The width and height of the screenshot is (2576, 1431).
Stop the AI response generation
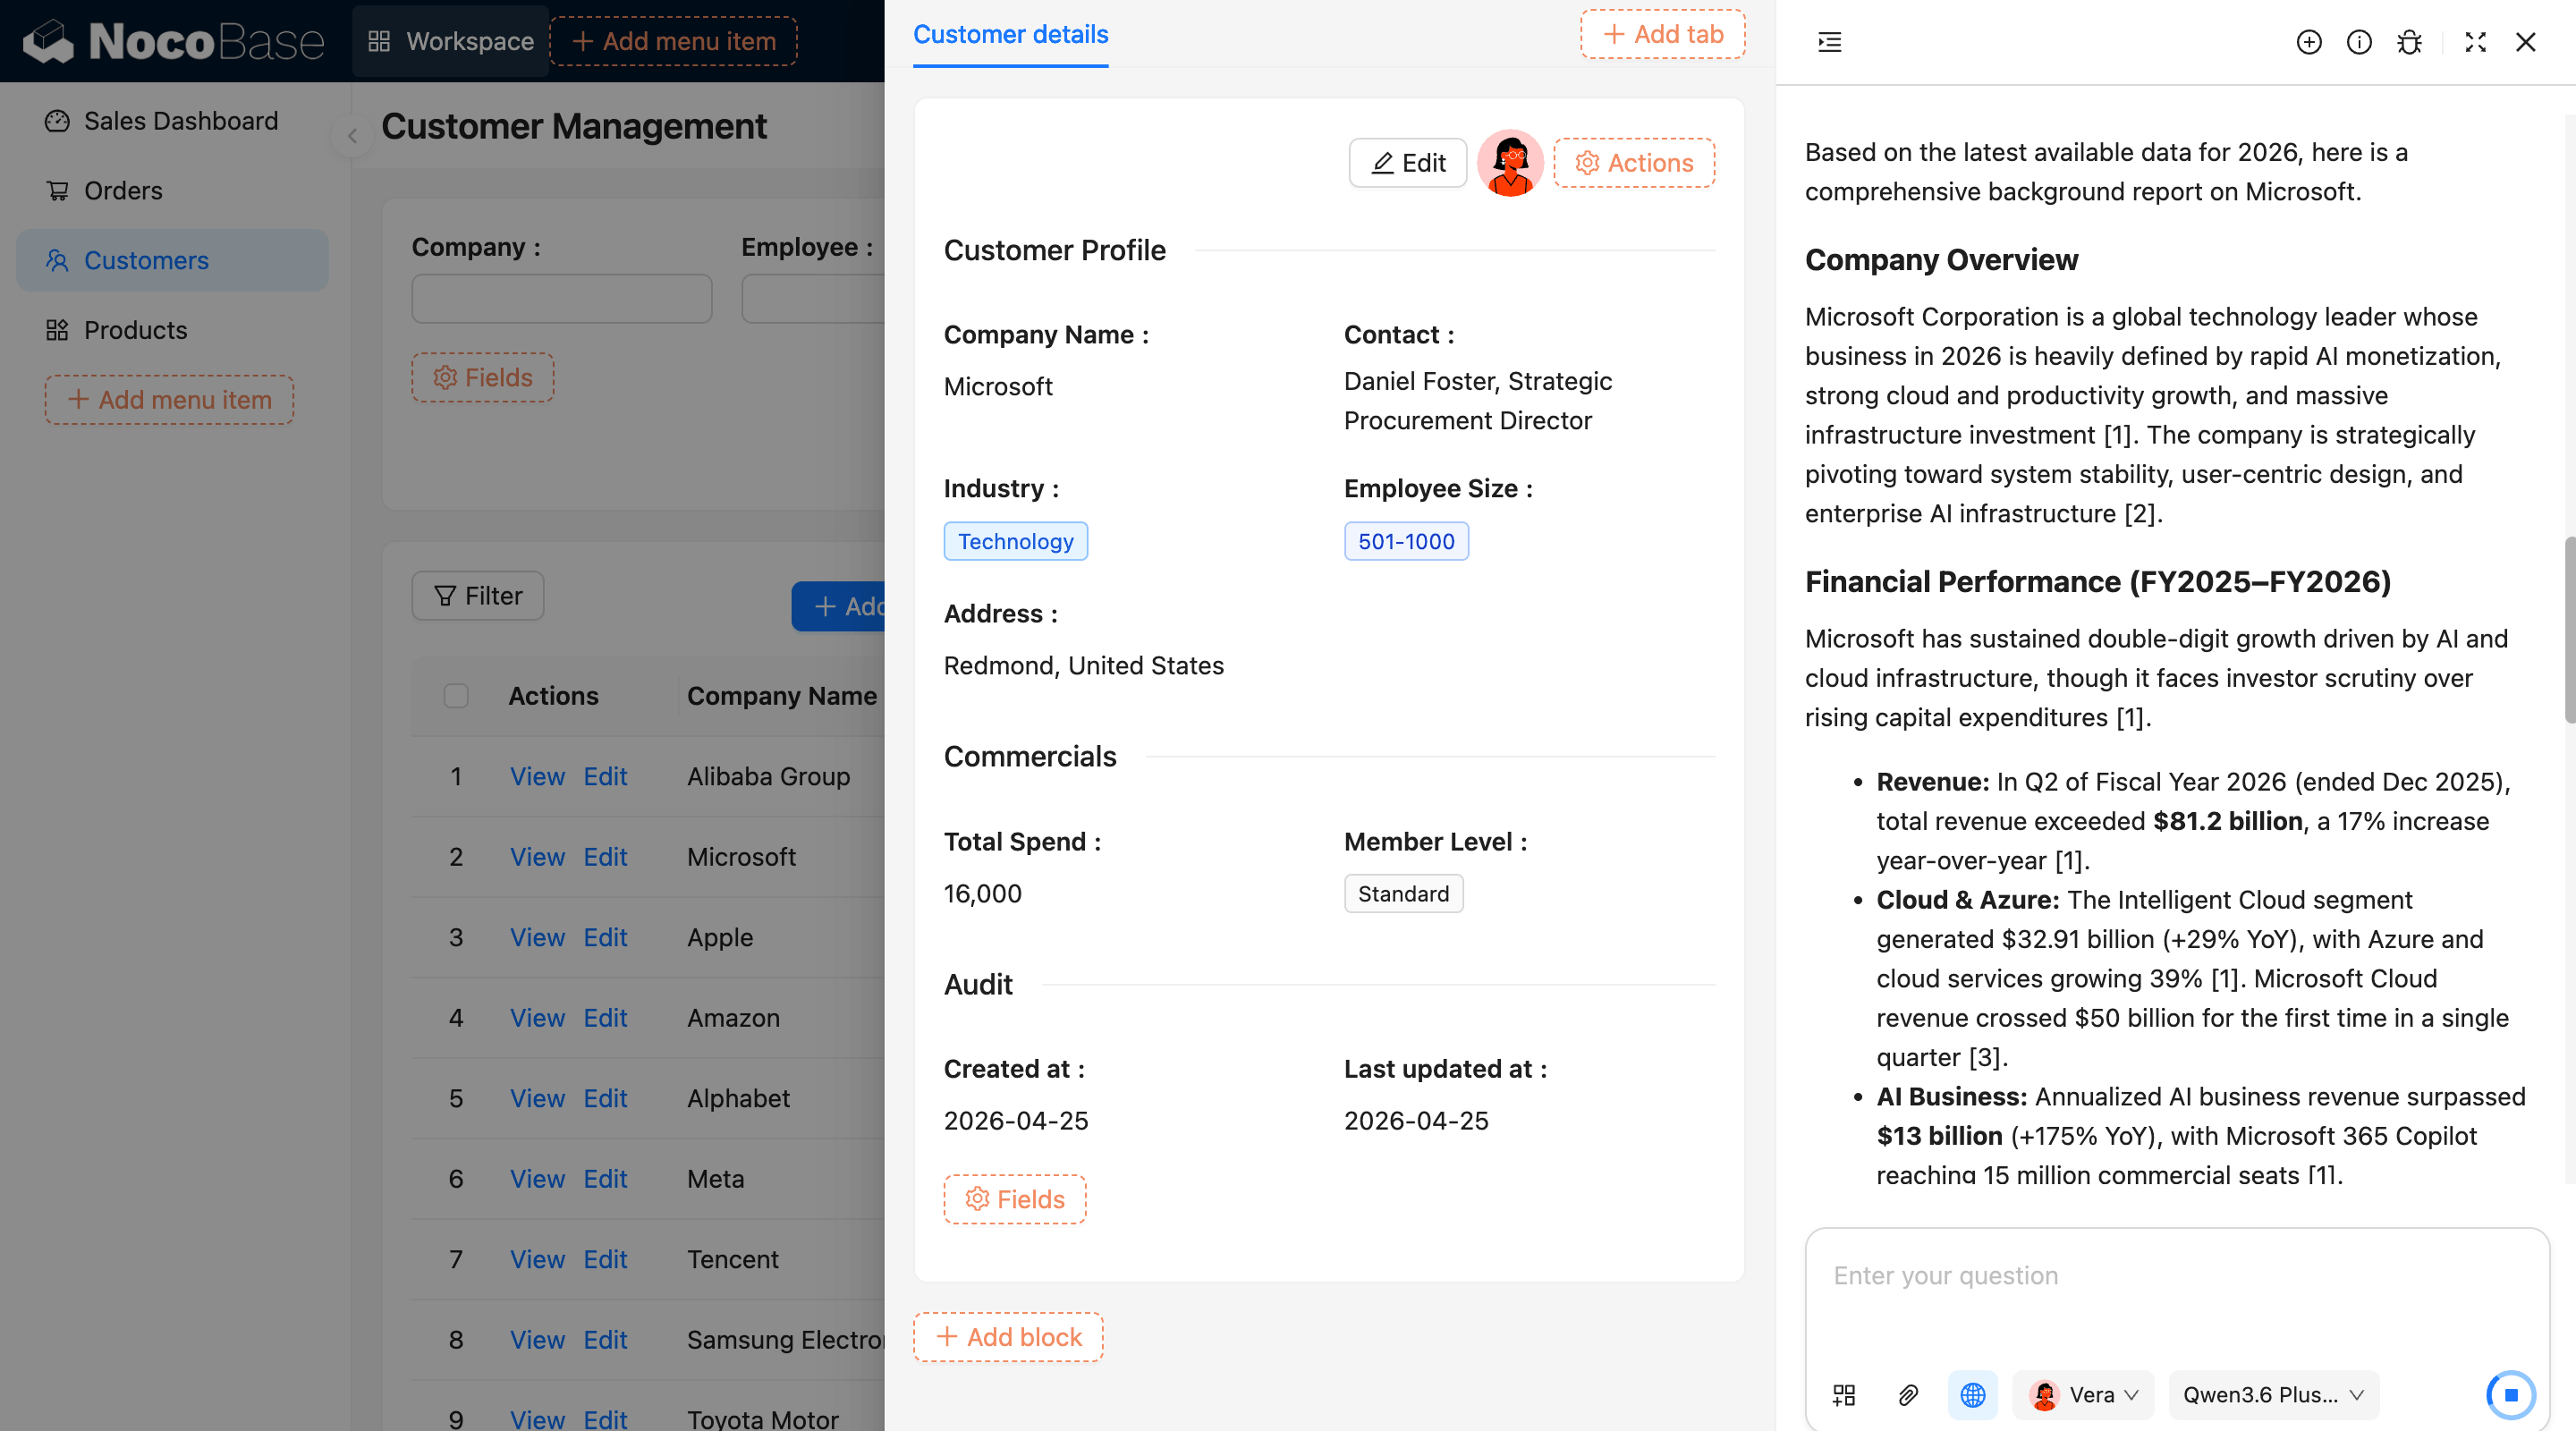(x=2510, y=1394)
